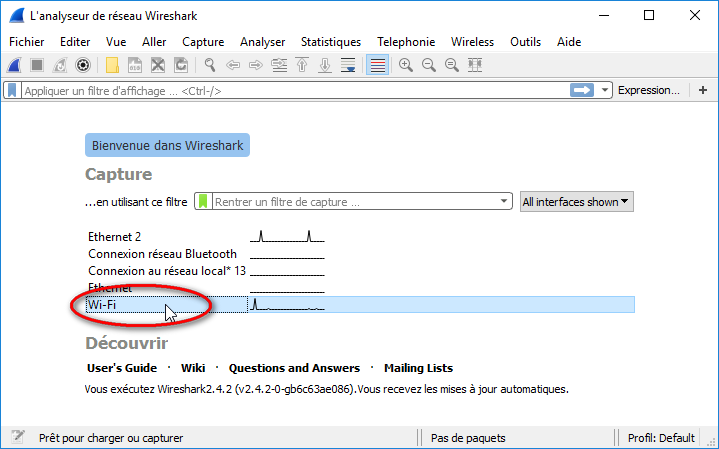The image size is (719, 449).
Task: Click the zoom out icon
Action: (429, 65)
